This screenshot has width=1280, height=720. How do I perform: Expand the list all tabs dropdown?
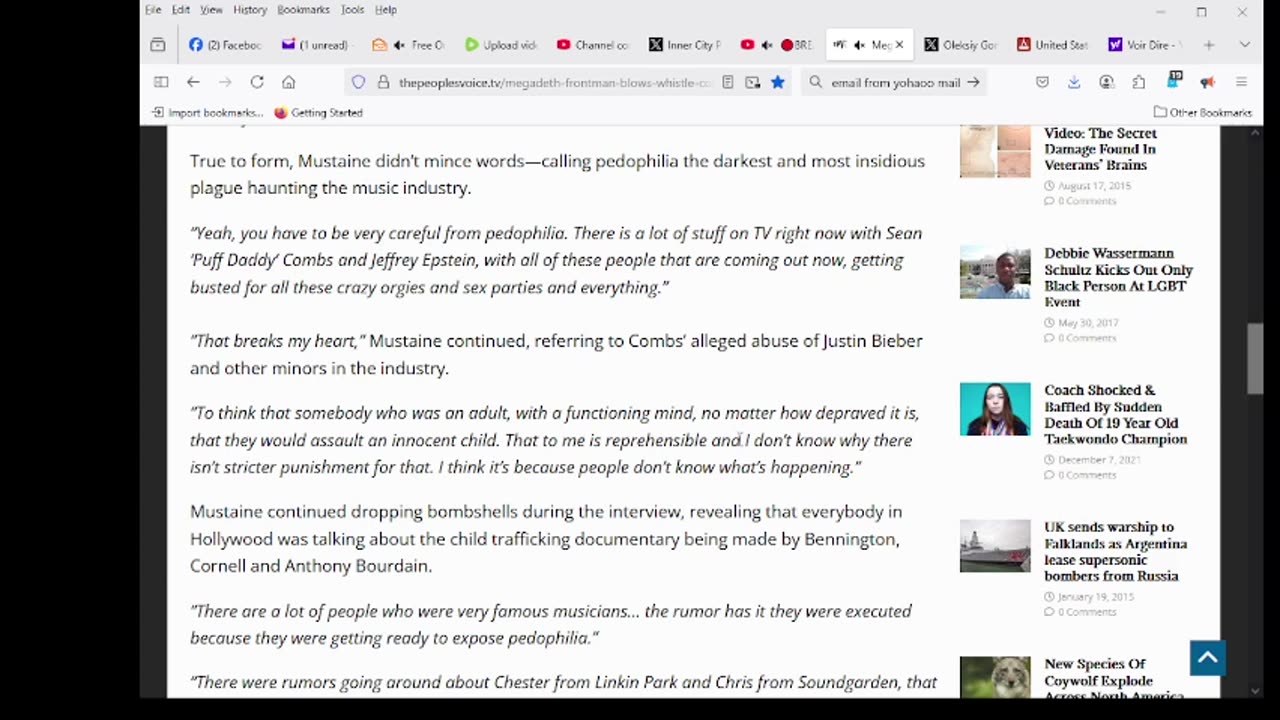[1244, 45]
